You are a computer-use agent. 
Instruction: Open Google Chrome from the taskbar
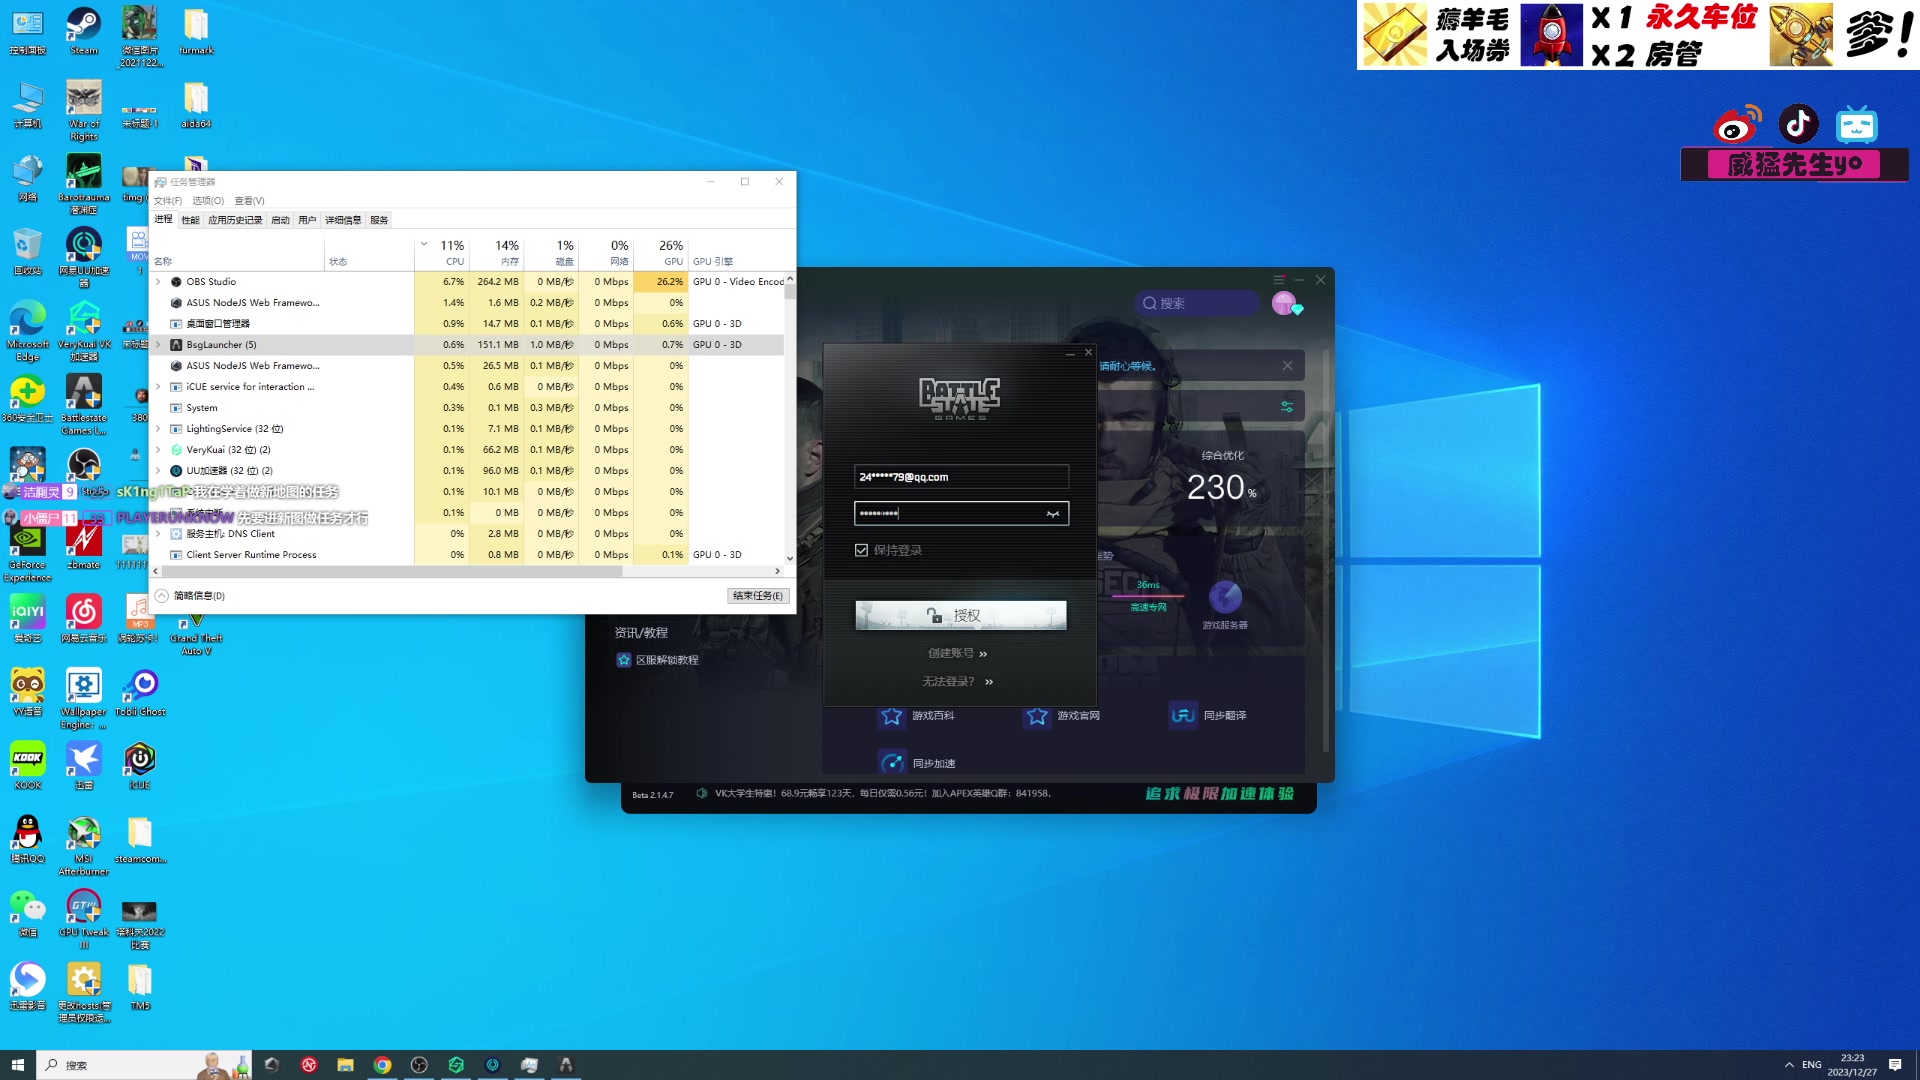click(x=382, y=1065)
